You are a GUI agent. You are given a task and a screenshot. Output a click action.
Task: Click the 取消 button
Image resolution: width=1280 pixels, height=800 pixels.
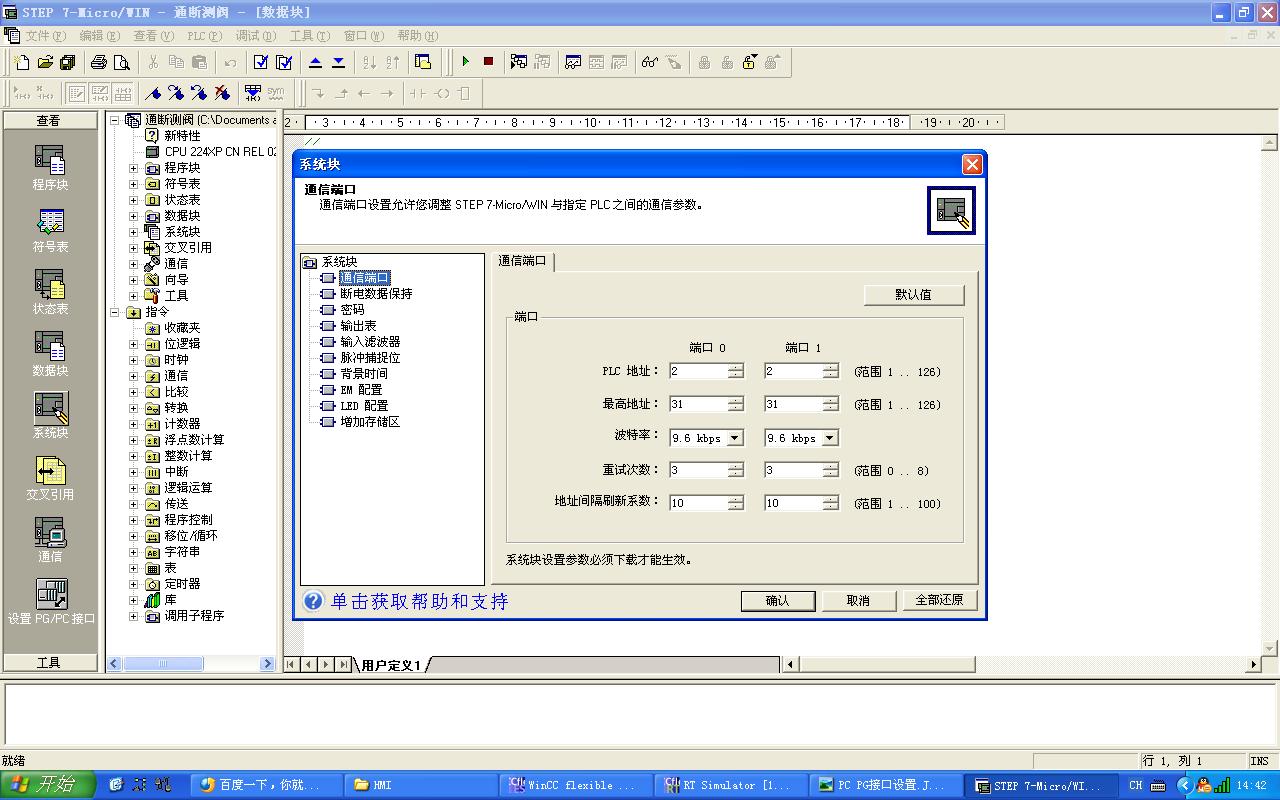858,600
